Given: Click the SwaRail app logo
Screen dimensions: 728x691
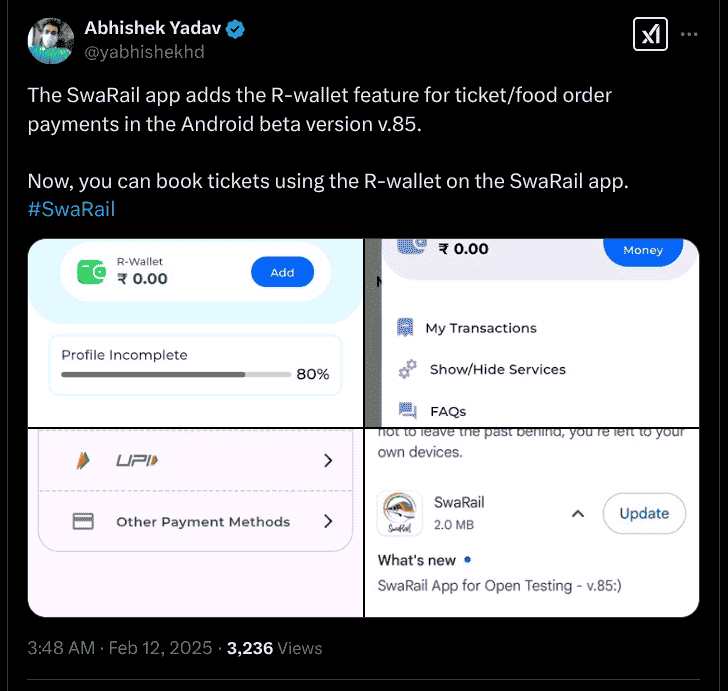Looking at the screenshot, I should click(400, 513).
